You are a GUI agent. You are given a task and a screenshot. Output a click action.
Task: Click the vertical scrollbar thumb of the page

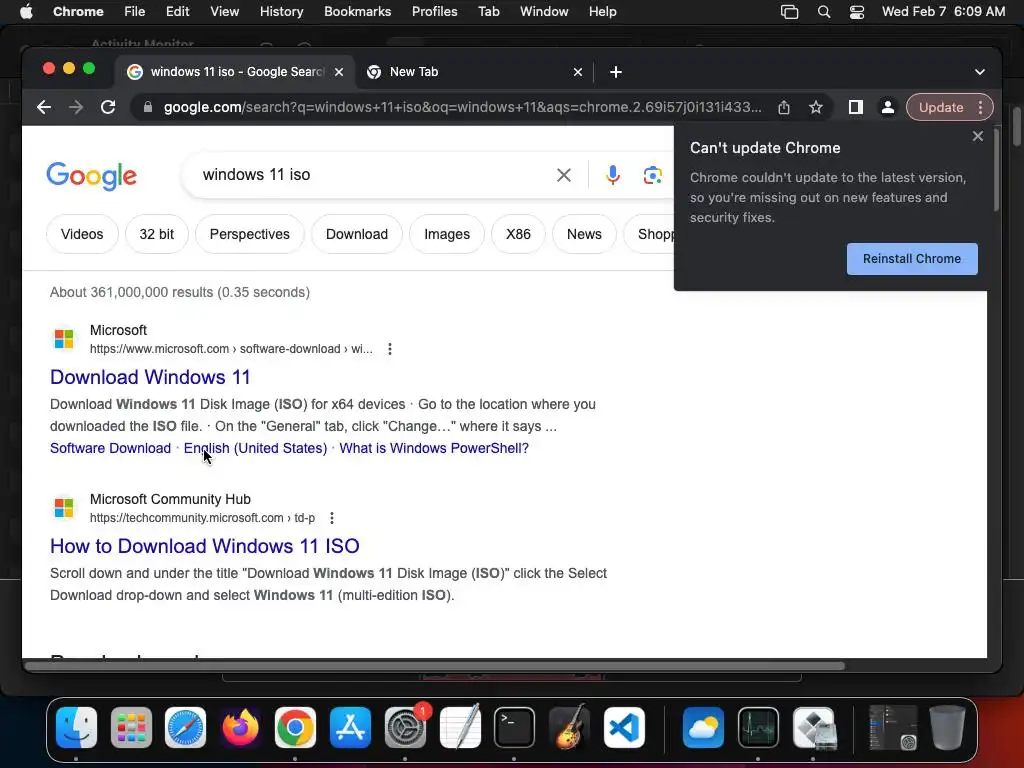tap(996, 170)
